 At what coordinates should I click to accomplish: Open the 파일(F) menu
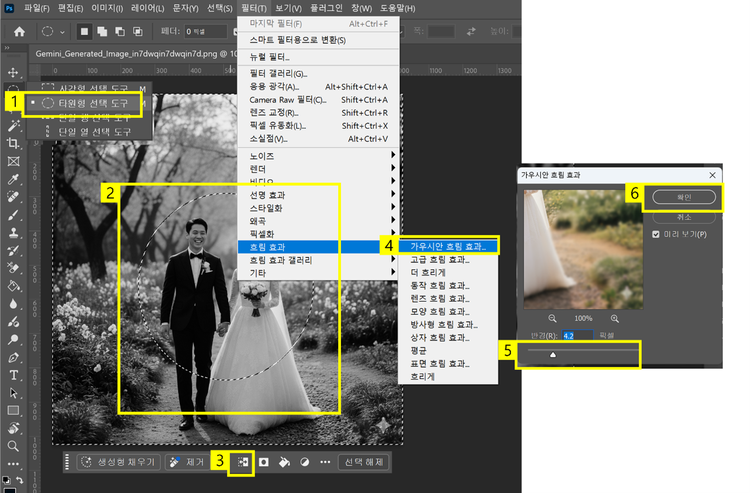click(x=37, y=8)
